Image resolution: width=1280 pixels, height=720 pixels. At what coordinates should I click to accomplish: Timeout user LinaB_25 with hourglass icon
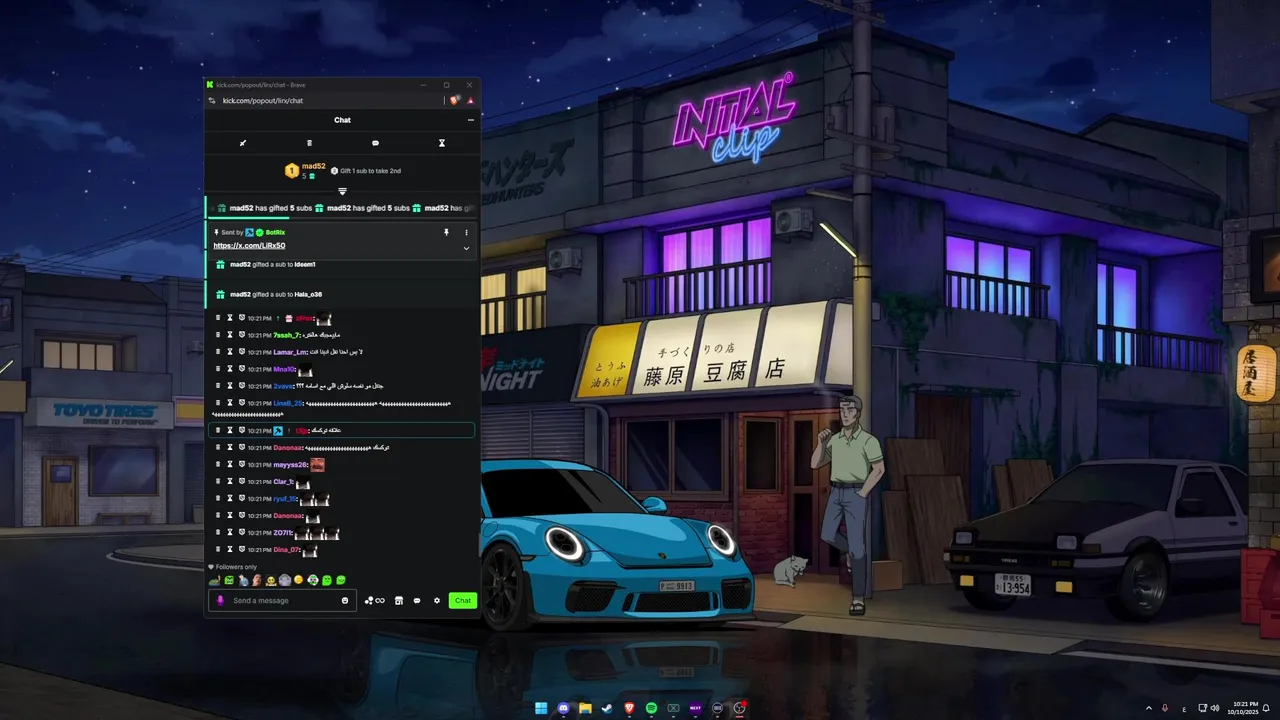pyautogui.click(x=230, y=403)
